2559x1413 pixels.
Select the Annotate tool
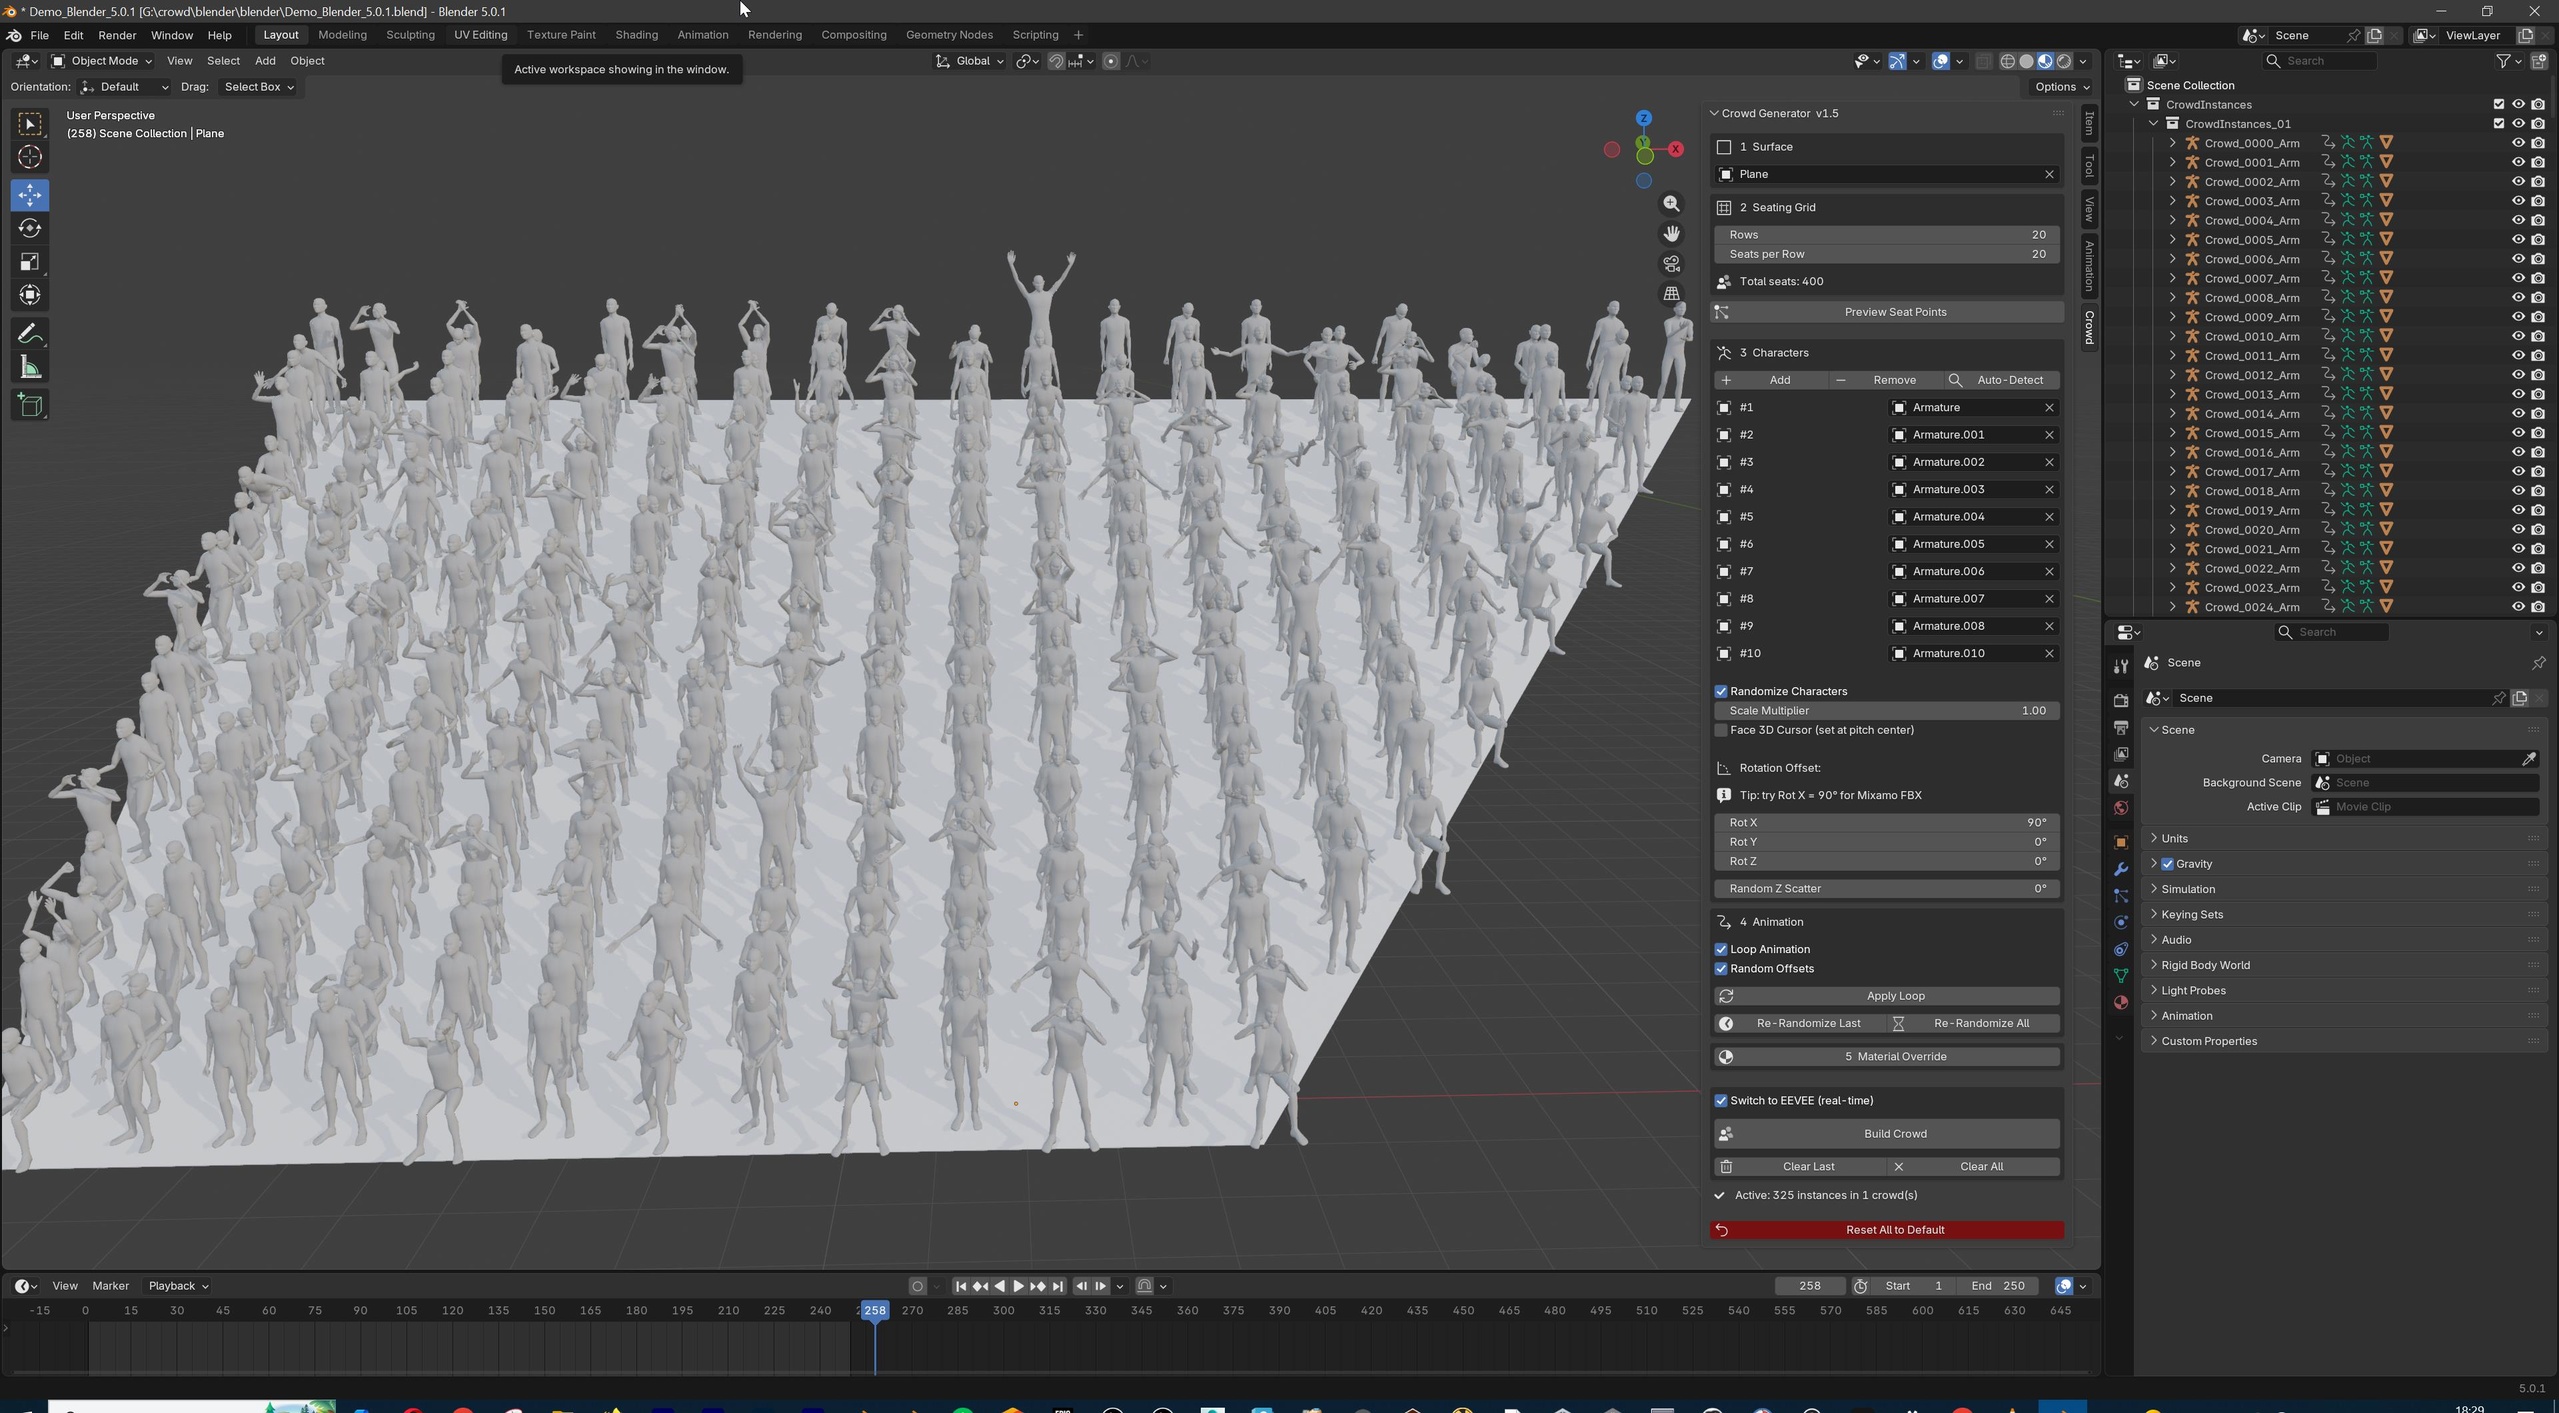30,333
